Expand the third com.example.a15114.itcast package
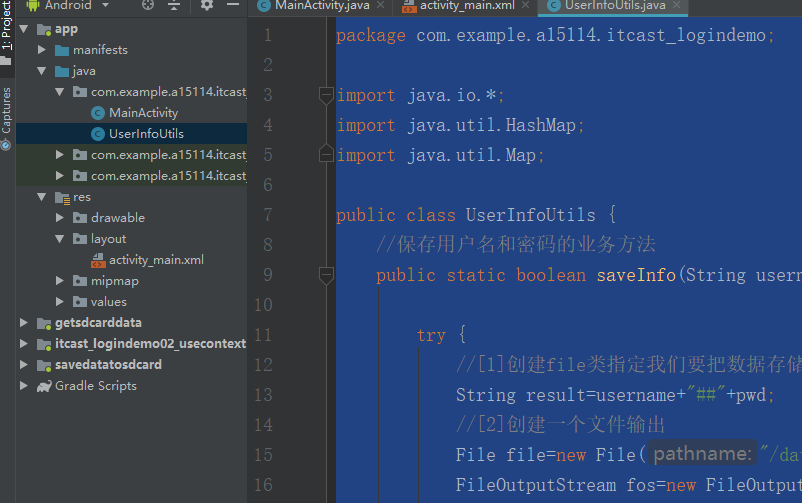The image size is (802, 503). click(x=60, y=176)
